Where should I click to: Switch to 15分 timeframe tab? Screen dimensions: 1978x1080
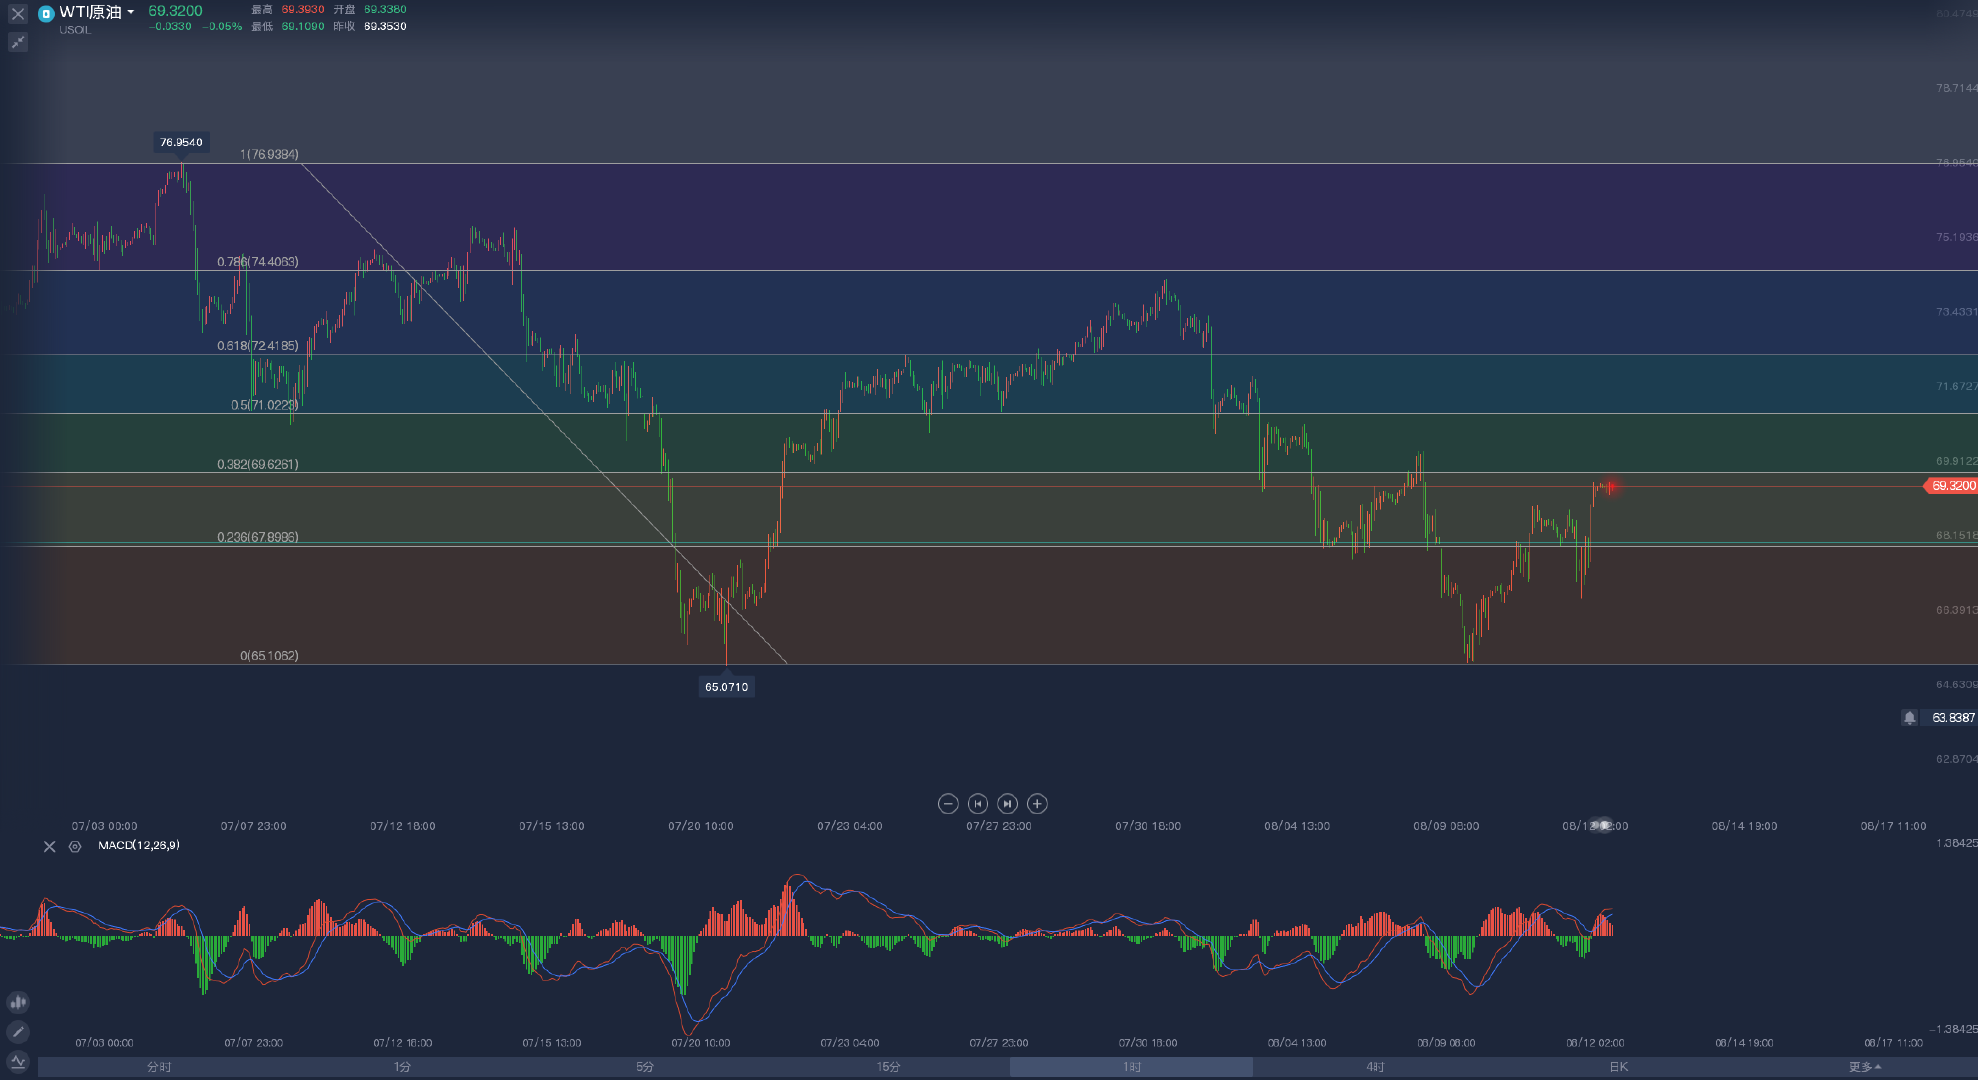(x=888, y=1067)
